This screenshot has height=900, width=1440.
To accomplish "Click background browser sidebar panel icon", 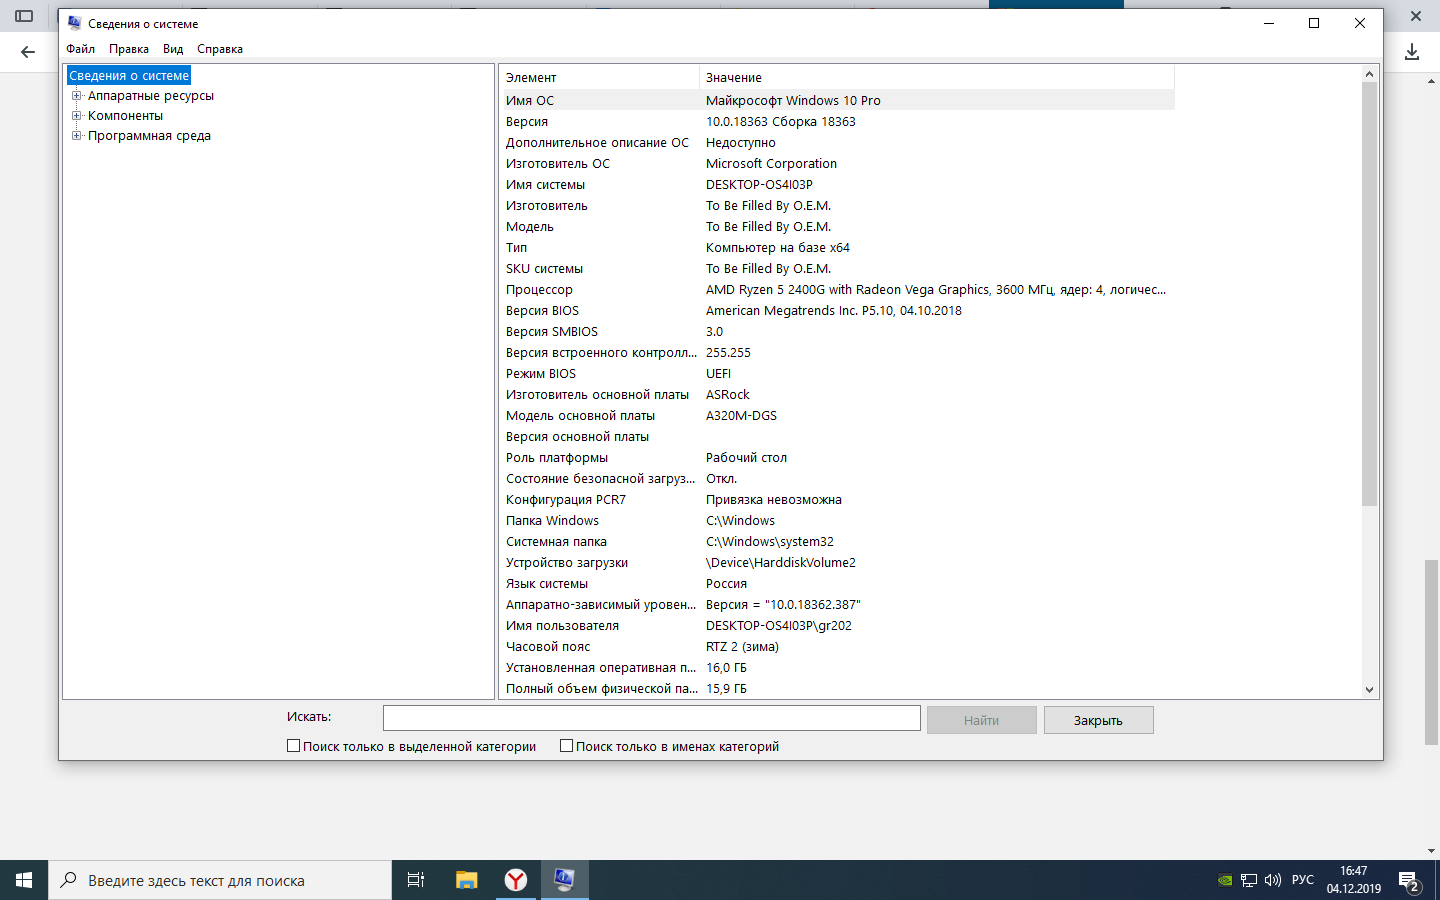I will click(x=24, y=16).
